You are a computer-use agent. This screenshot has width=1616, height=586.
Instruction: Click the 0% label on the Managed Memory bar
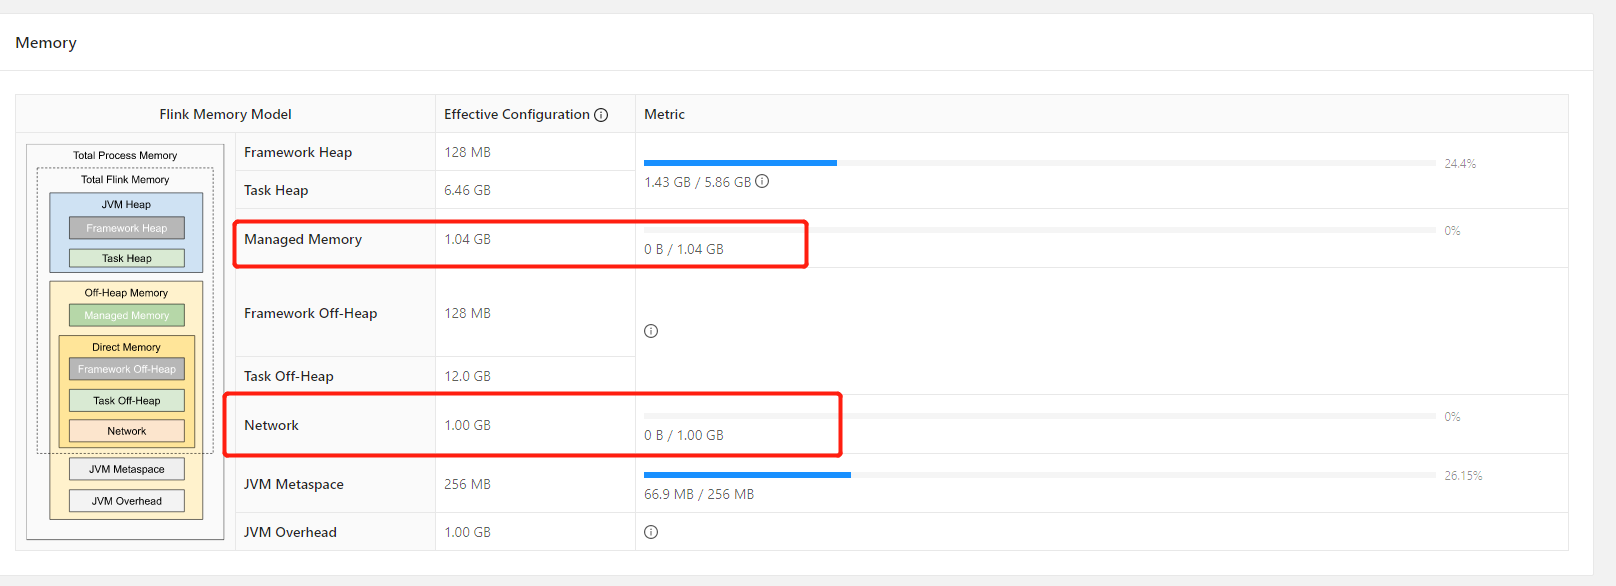1452,231
